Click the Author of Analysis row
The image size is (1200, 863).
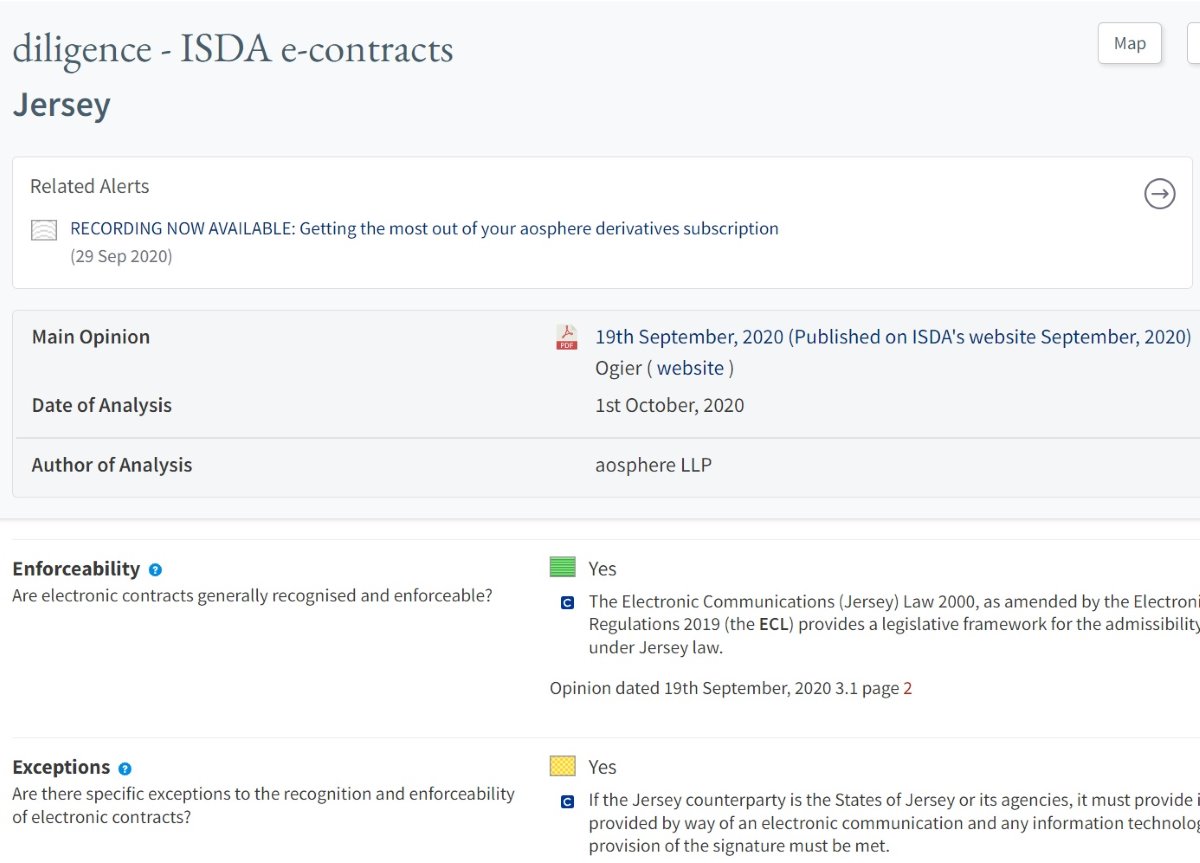coord(112,465)
